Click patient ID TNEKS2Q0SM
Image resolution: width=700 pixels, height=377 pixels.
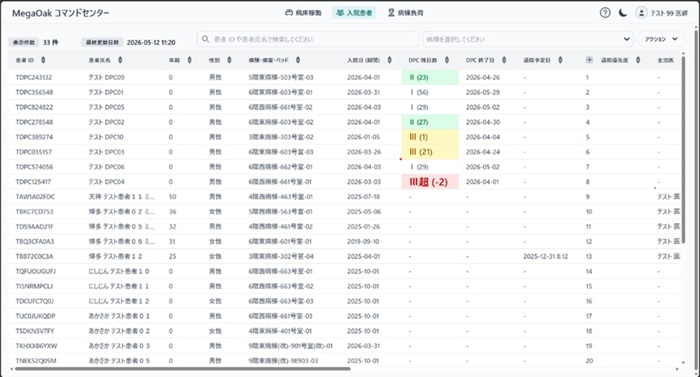(x=36, y=361)
